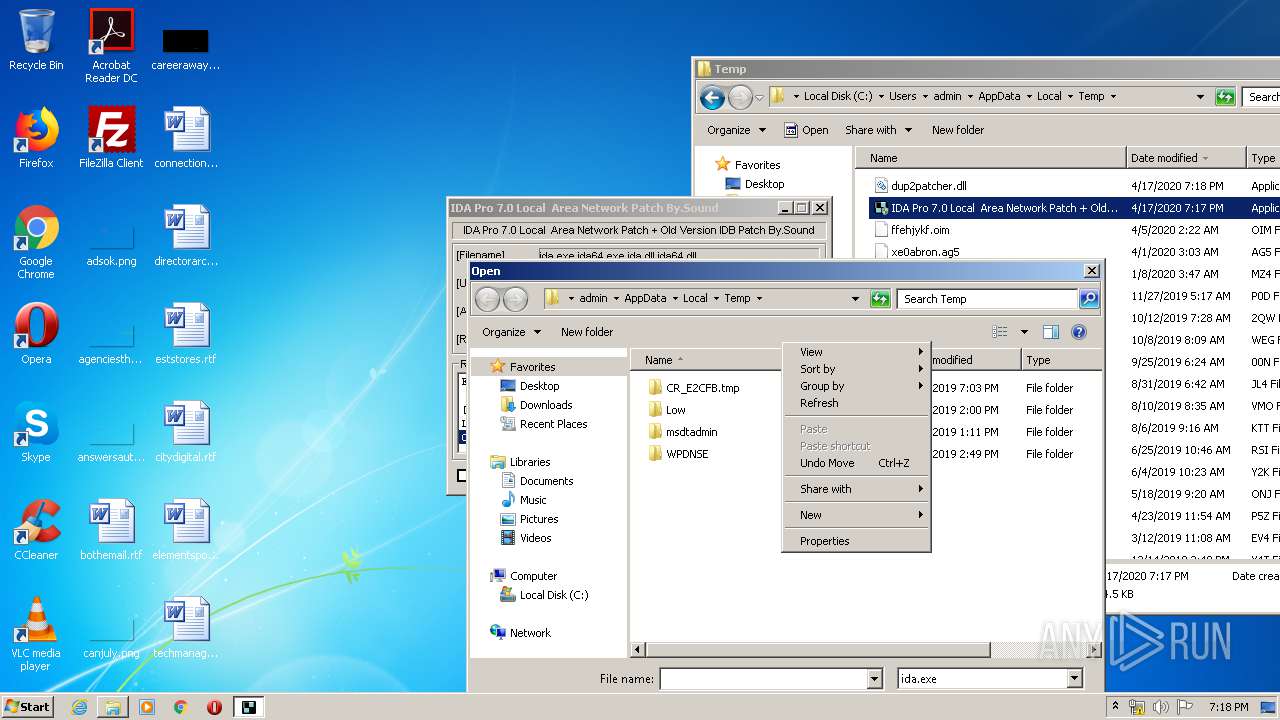Click the Search Temp field

point(987,298)
